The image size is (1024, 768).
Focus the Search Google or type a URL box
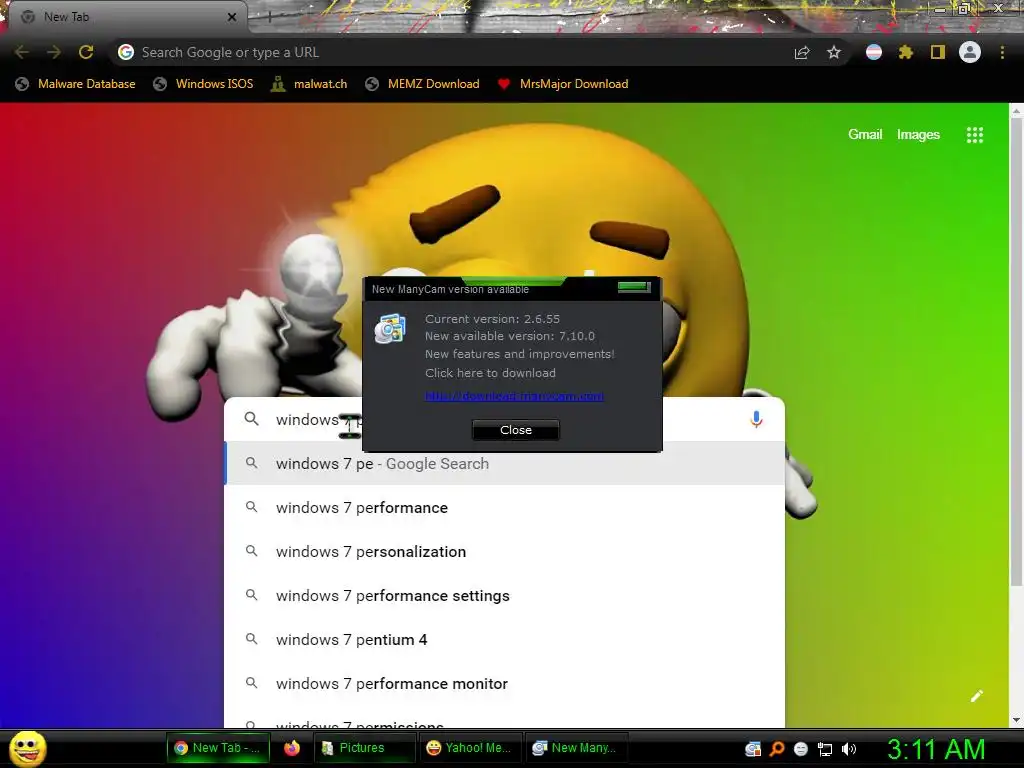(x=451, y=52)
